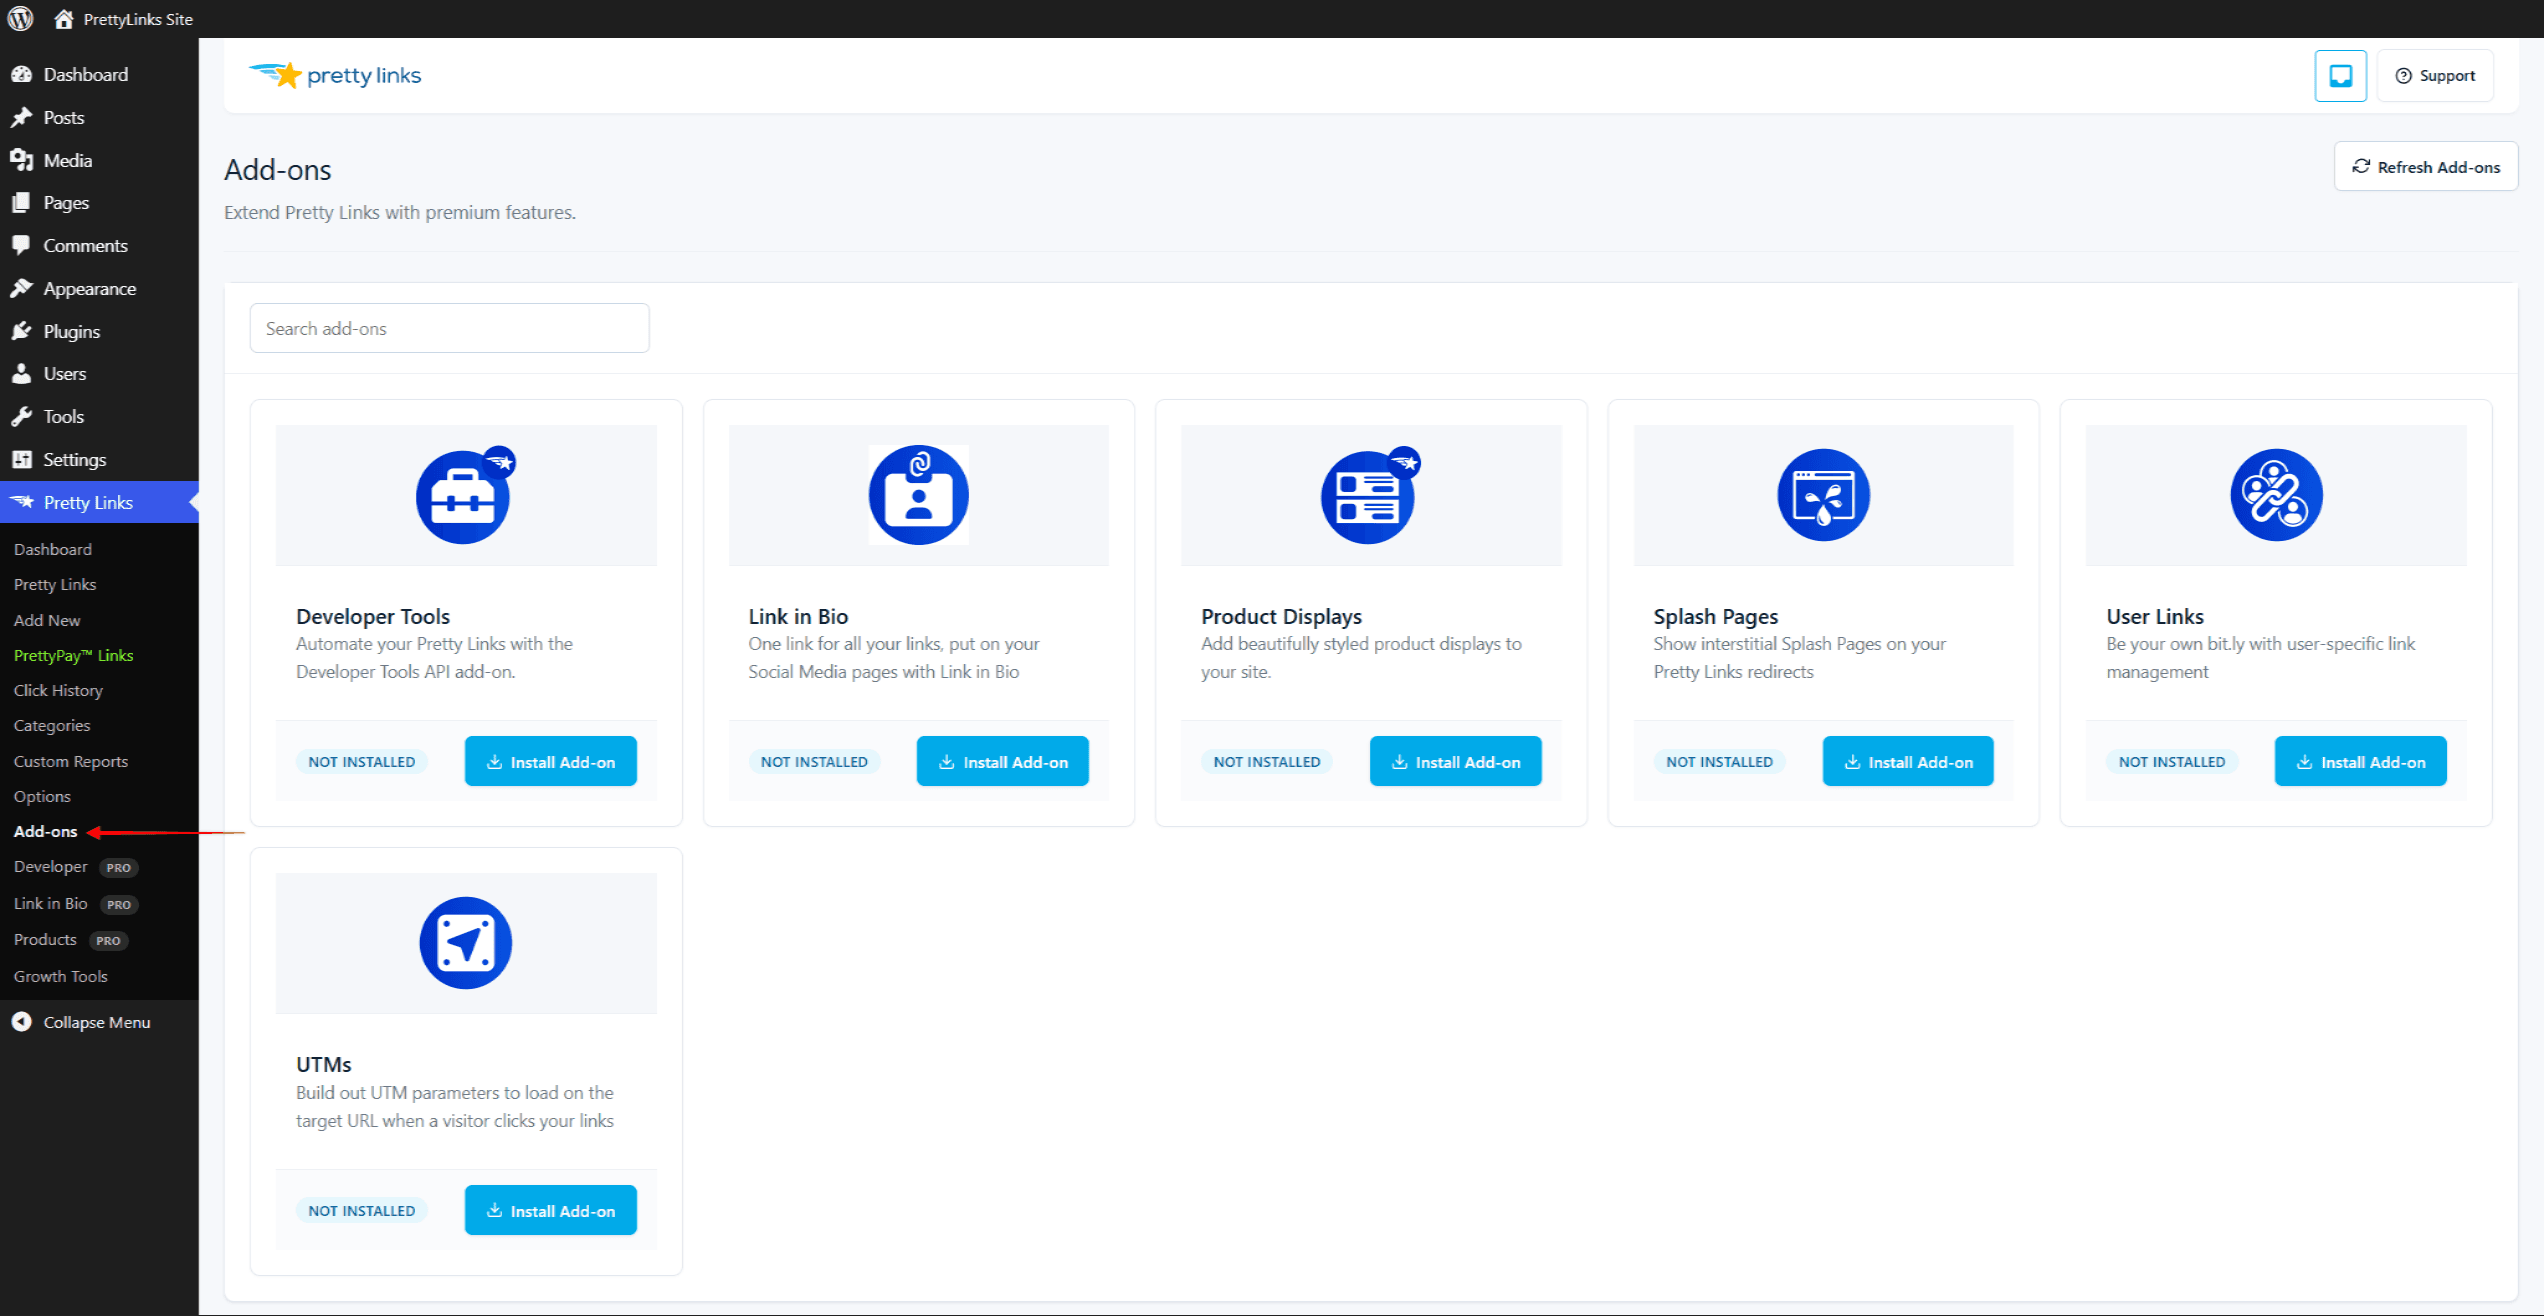The height and width of the screenshot is (1316, 2544).
Task: Open Custom Reports submenu item
Action: pos(71,761)
